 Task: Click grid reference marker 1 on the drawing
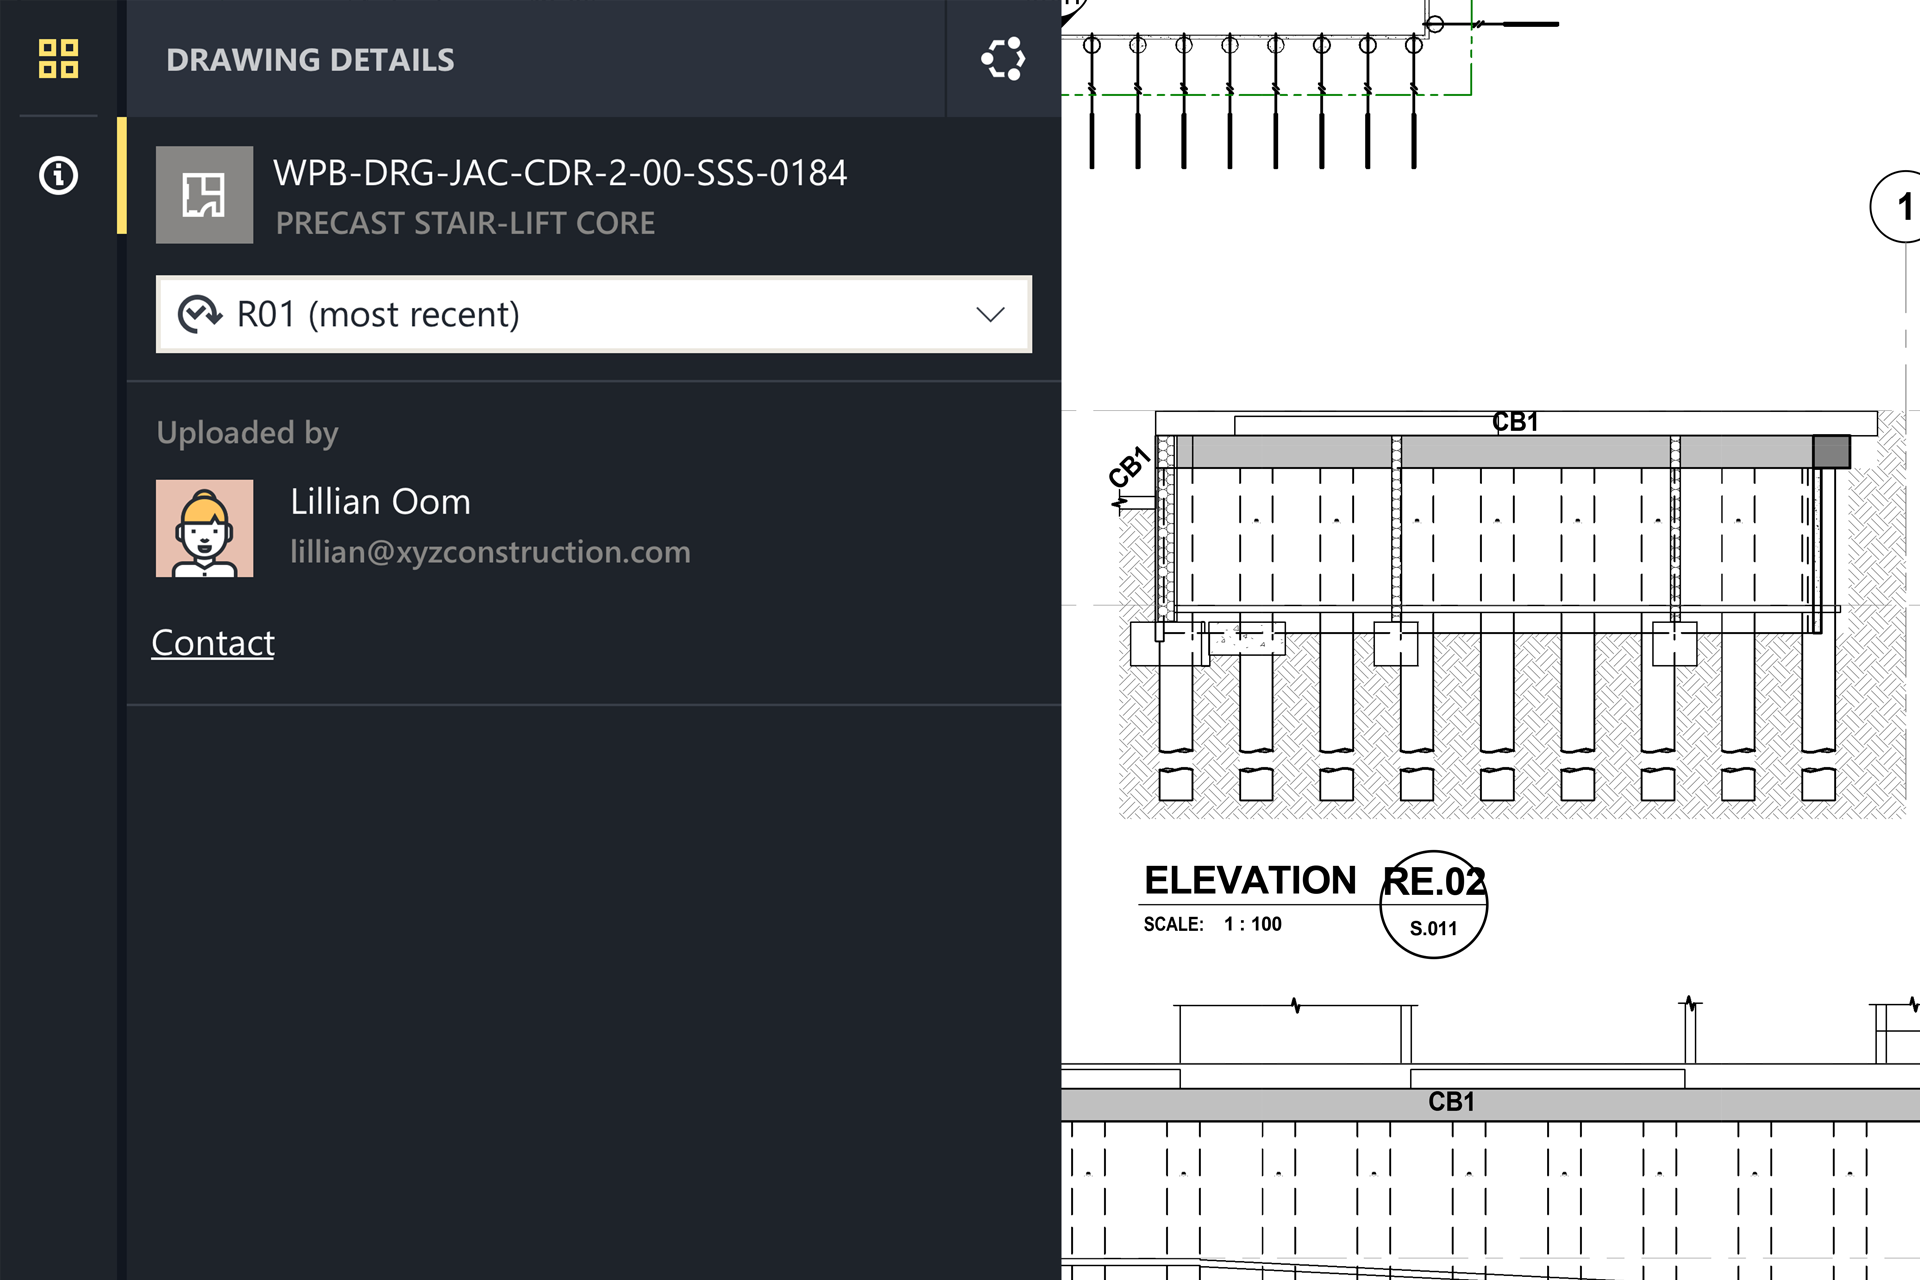pos(1903,207)
